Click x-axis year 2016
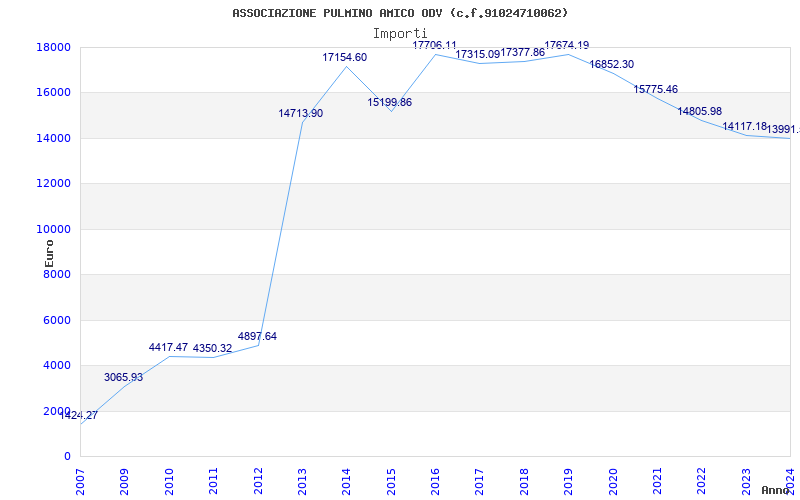The height and width of the screenshot is (500, 800). (x=435, y=481)
